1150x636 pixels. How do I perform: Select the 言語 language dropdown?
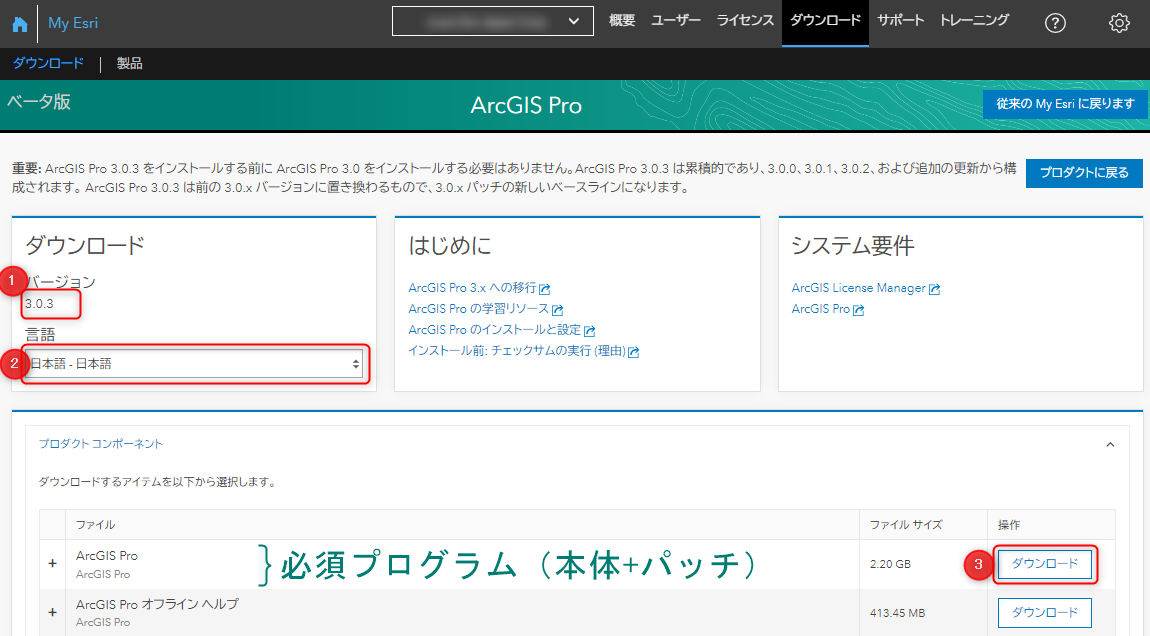click(195, 364)
